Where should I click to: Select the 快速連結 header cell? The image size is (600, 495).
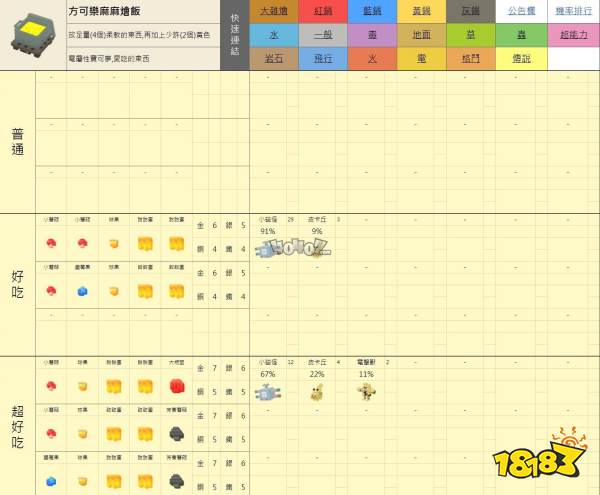(x=235, y=35)
